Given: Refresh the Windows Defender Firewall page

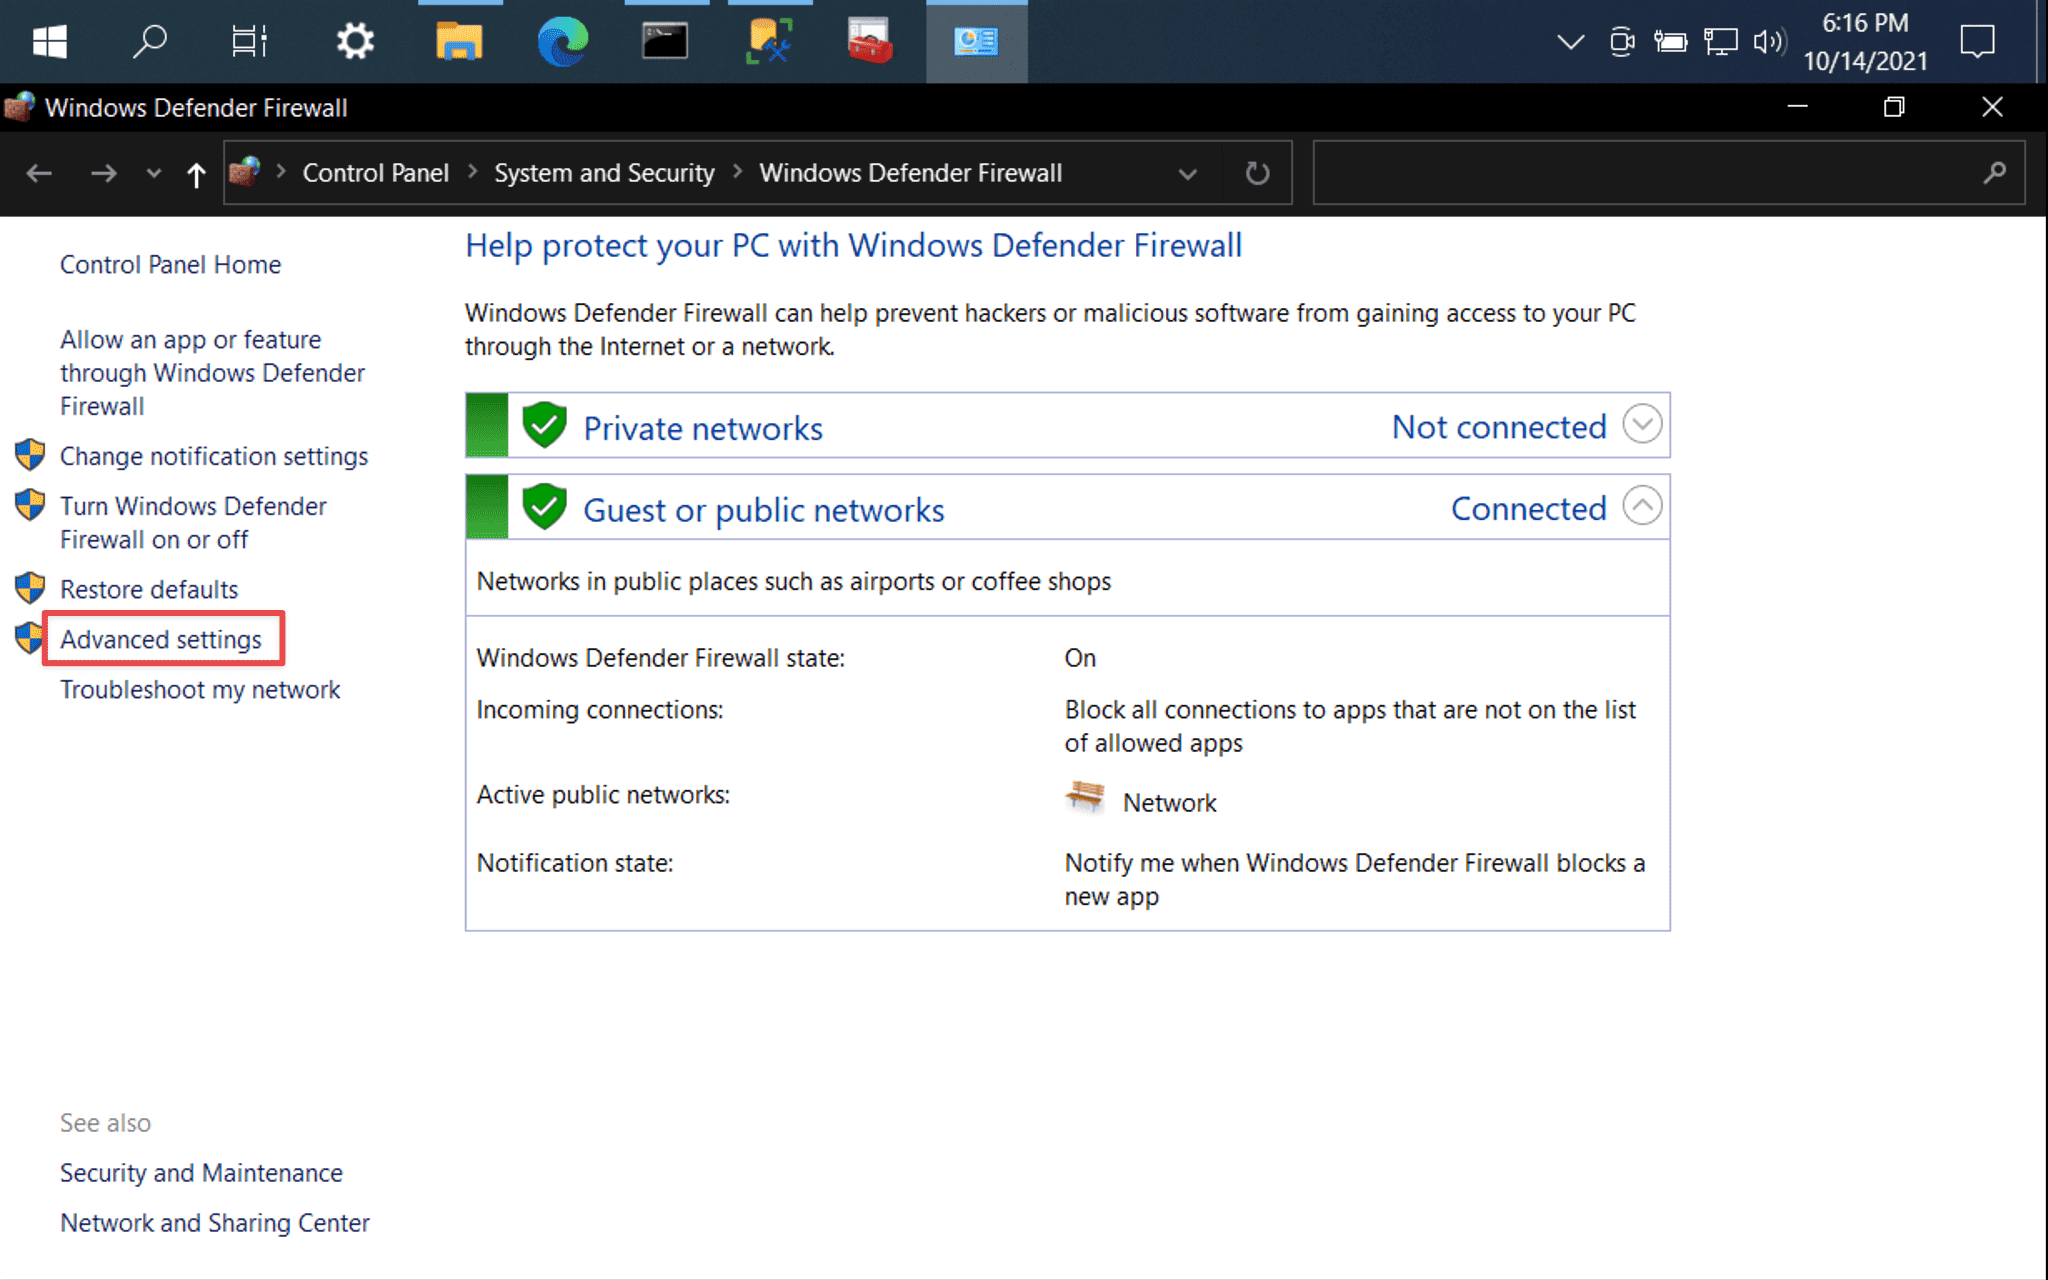Looking at the screenshot, I should click(1257, 173).
